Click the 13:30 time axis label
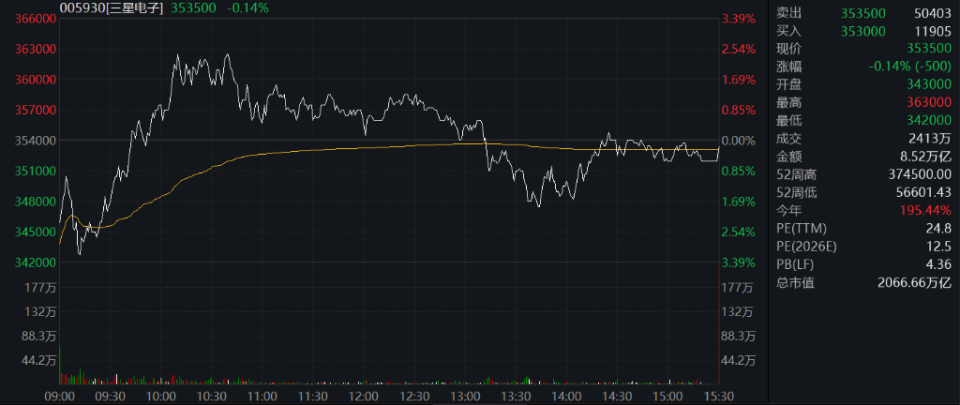This screenshot has height=405, width=960. point(516,395)
